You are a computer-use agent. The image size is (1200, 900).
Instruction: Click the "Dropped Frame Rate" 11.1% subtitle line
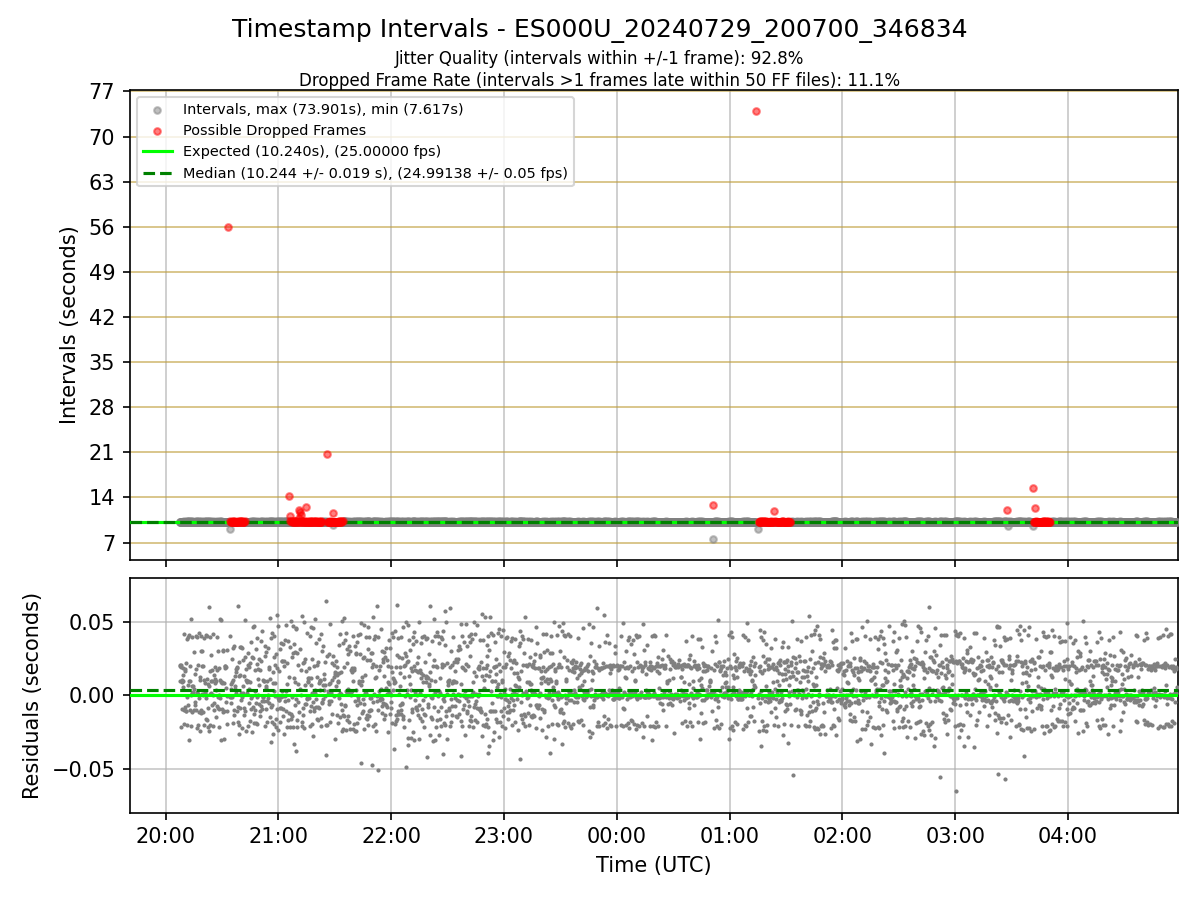[599, 80]
